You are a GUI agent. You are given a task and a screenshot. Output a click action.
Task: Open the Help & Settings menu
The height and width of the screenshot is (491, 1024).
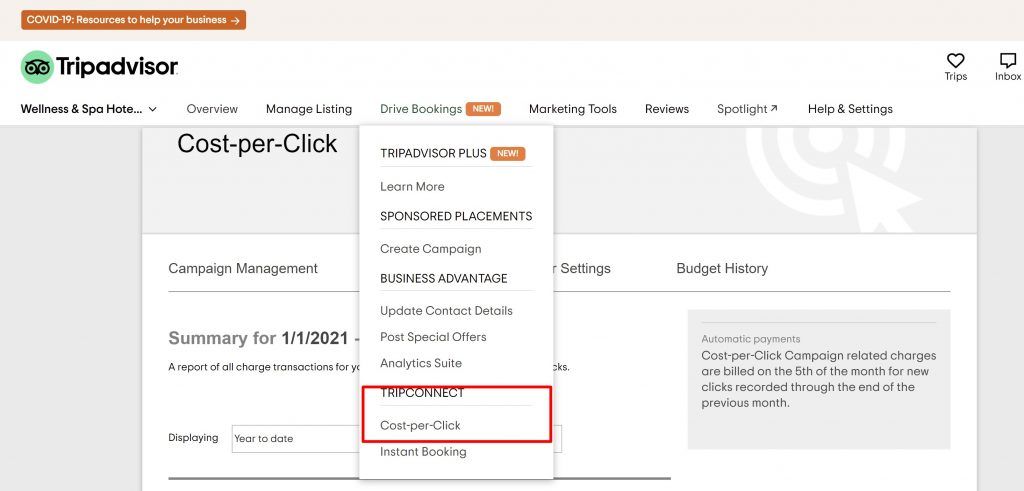point(850,109)
